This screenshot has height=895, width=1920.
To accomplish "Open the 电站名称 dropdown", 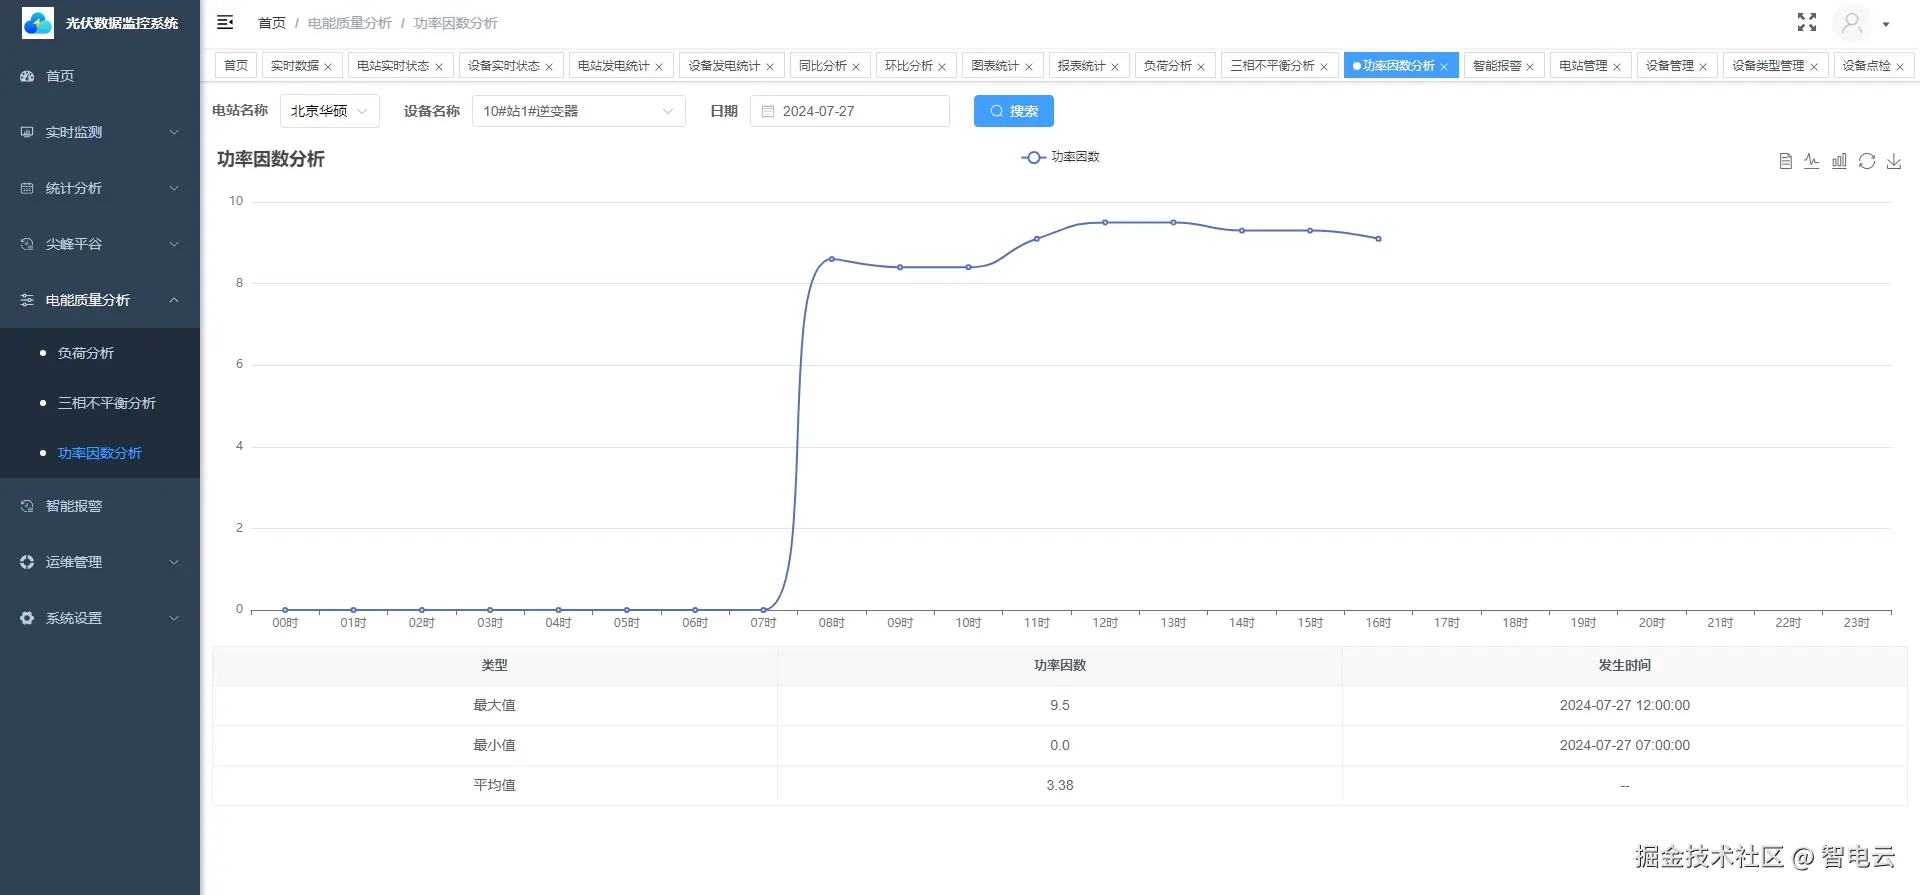I will tap(329, 111).
